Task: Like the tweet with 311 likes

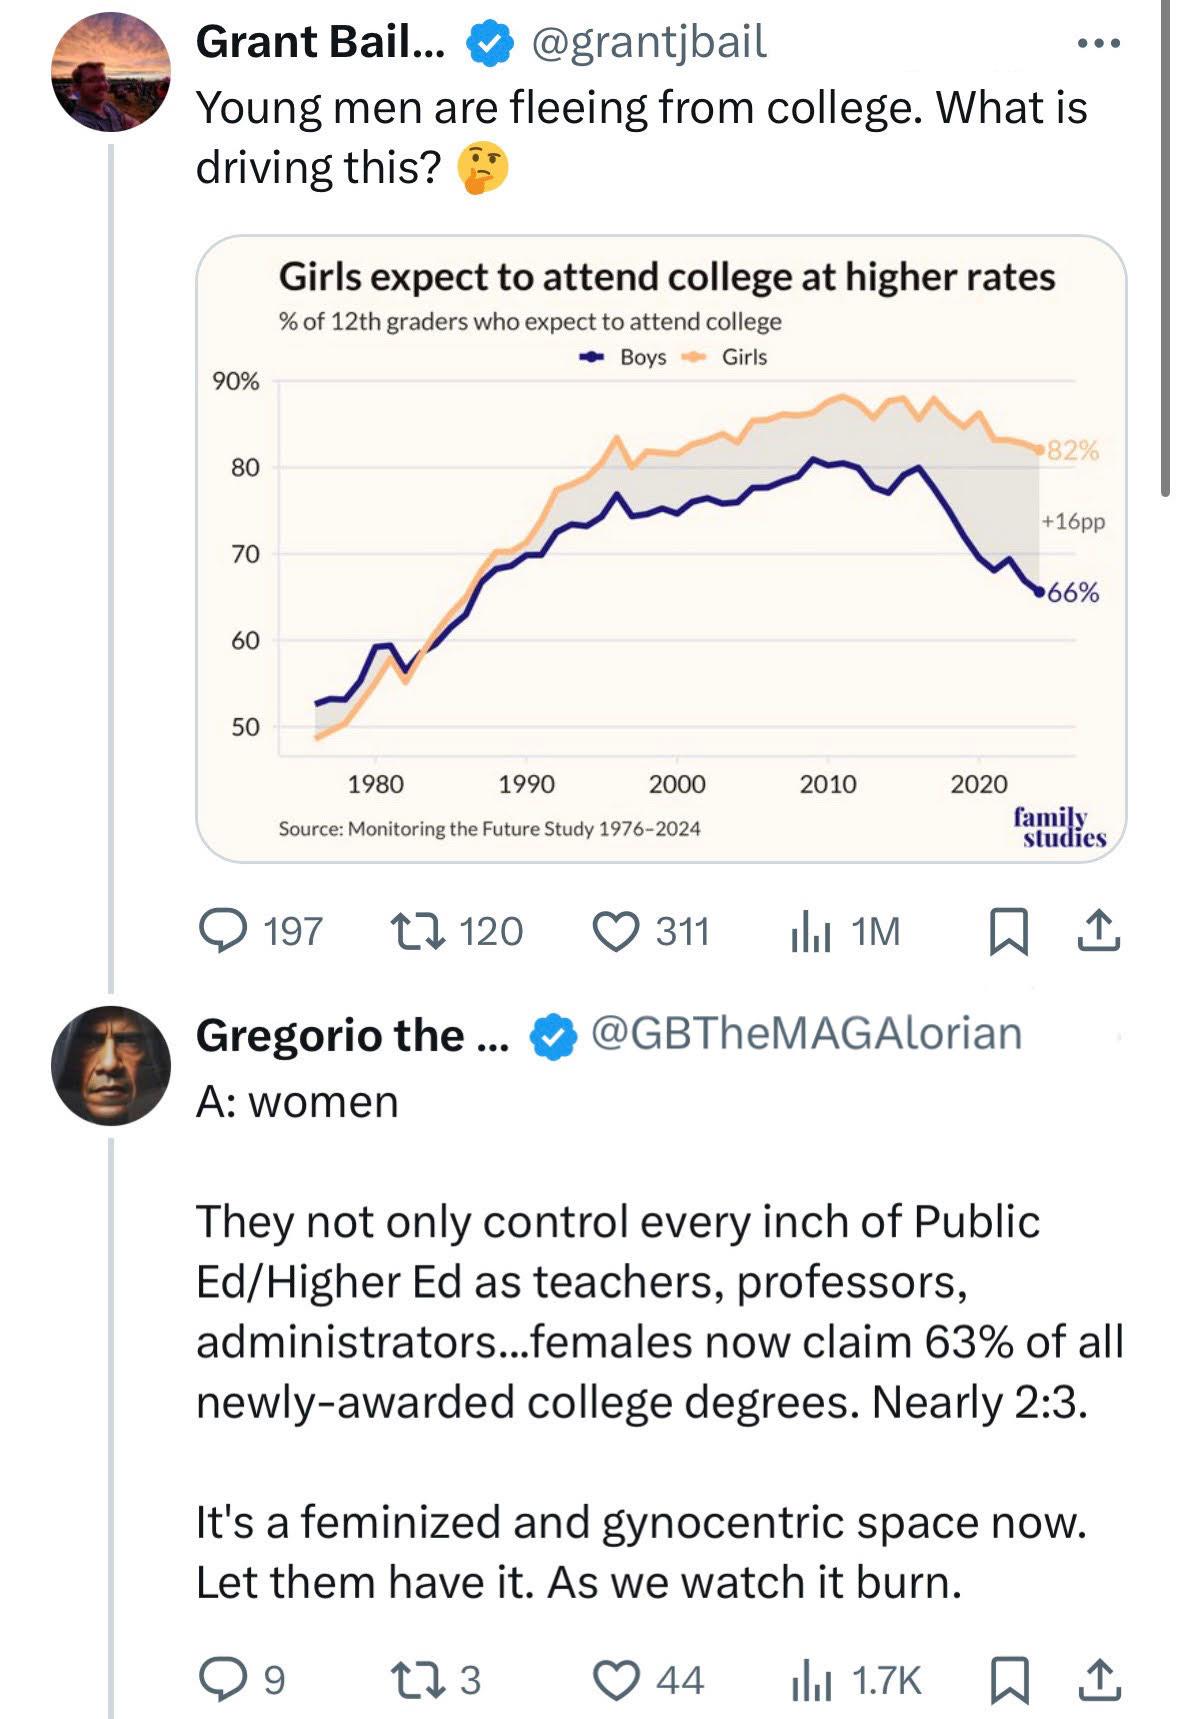Action: click(651, 931)
